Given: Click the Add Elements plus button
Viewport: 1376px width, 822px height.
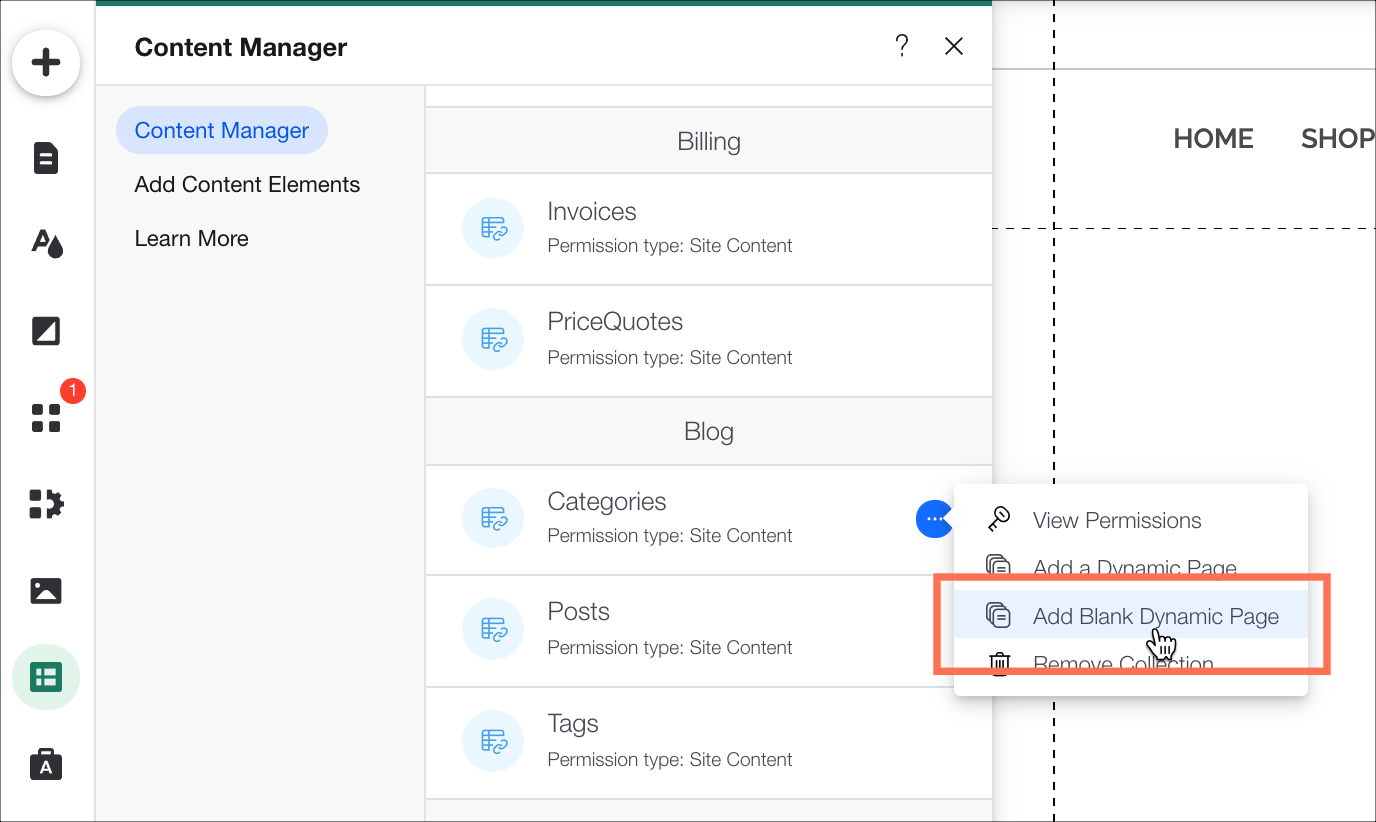Looking at the screenshot, I should coord(45,63).
